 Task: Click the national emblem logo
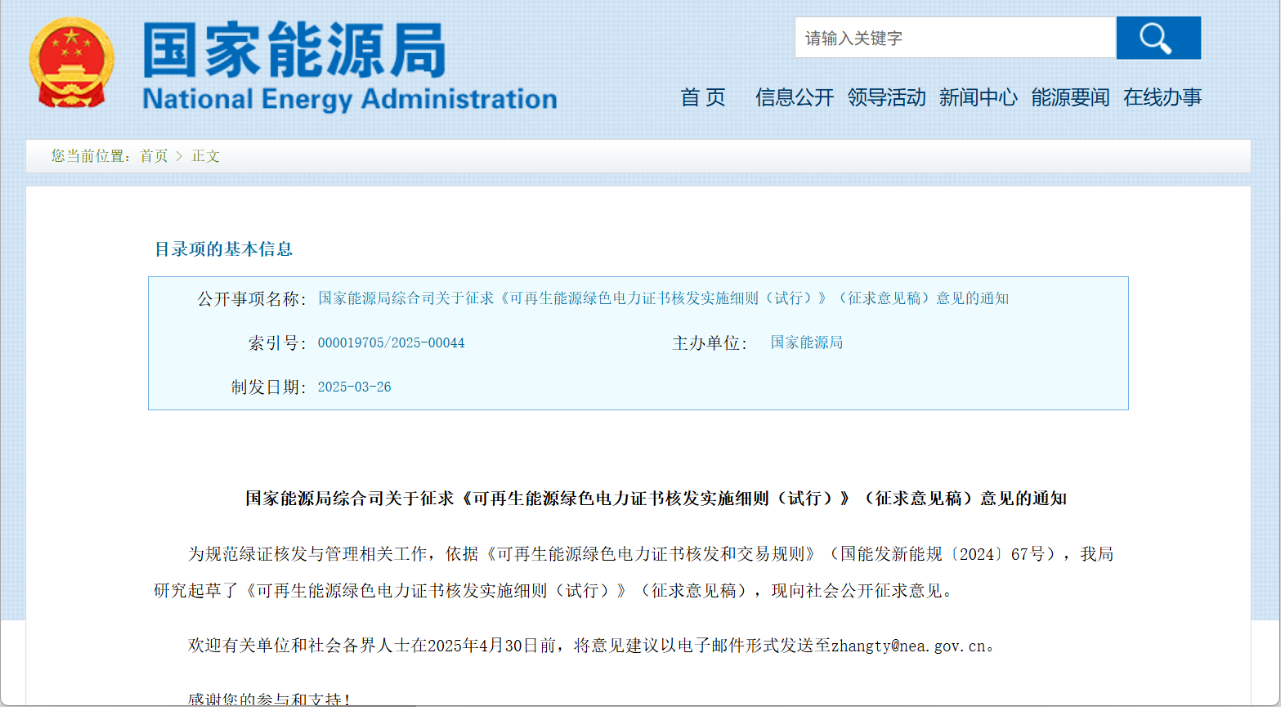(x=71, y=63)
